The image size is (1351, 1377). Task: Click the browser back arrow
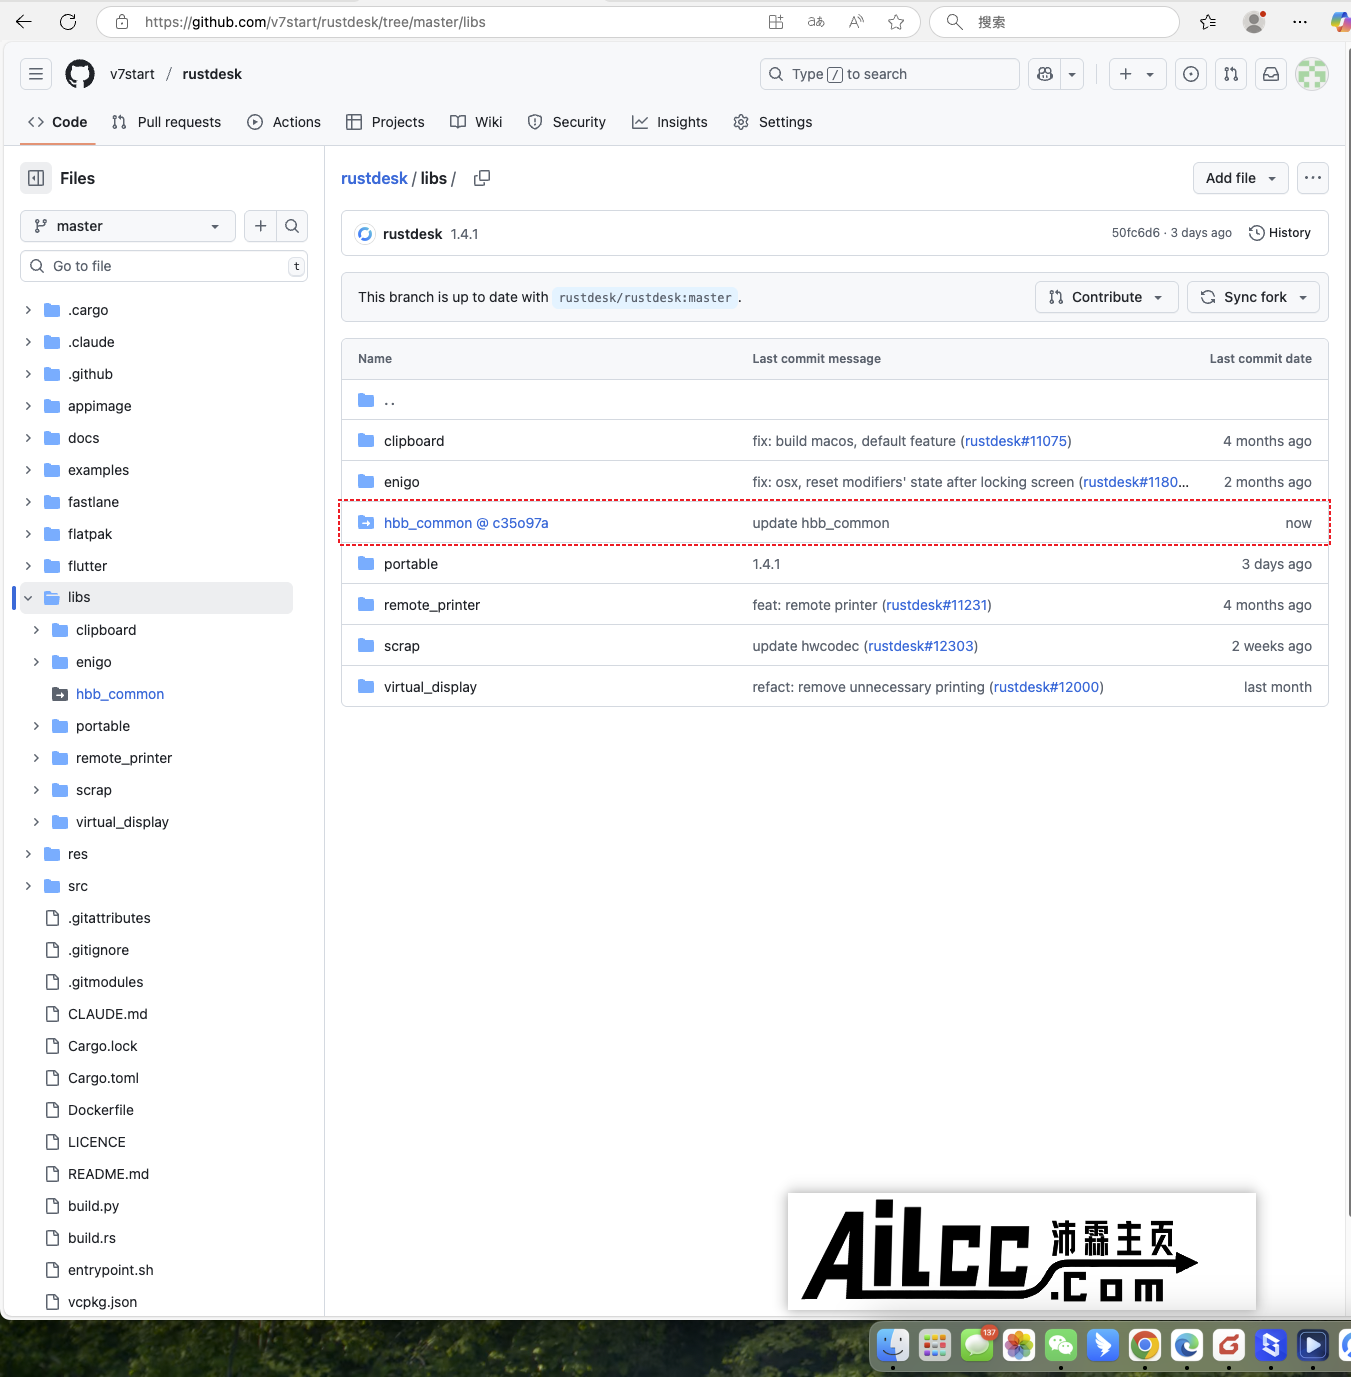(x=24, y=21)
